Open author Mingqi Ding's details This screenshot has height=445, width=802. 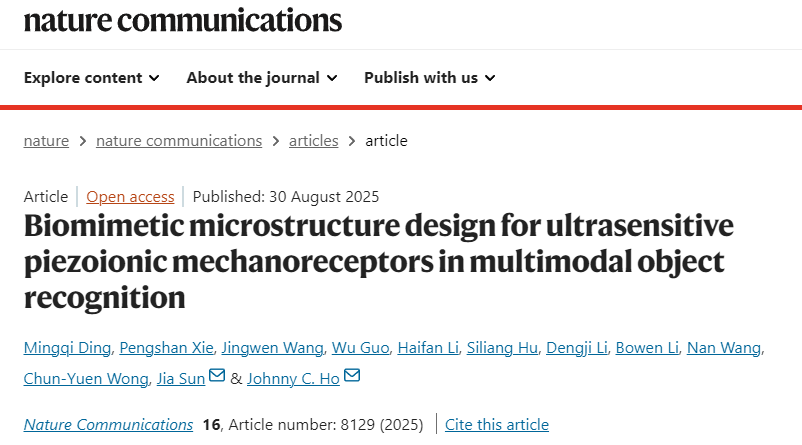(x=67, y=348)
